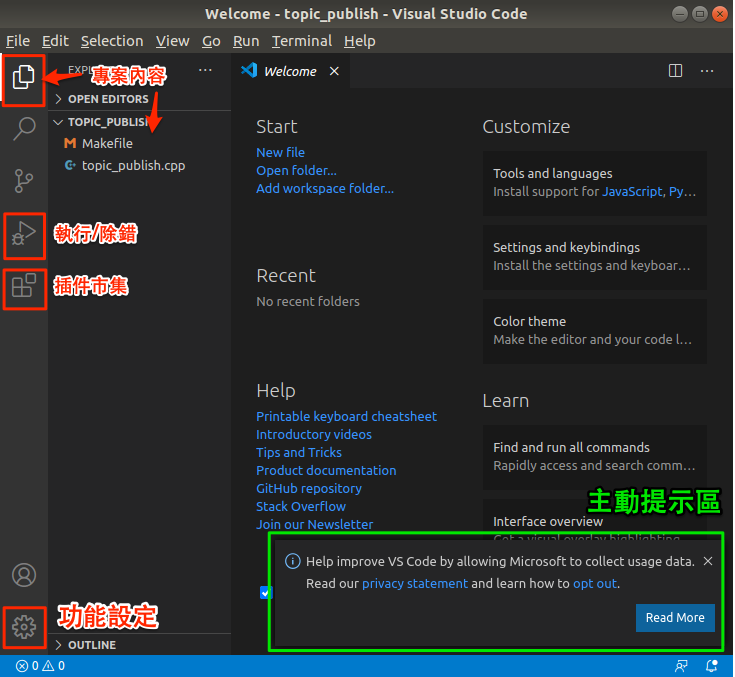Screen dimensions: 735x677
Task: Open the Tools and languages card
Action: click(594, 183)
